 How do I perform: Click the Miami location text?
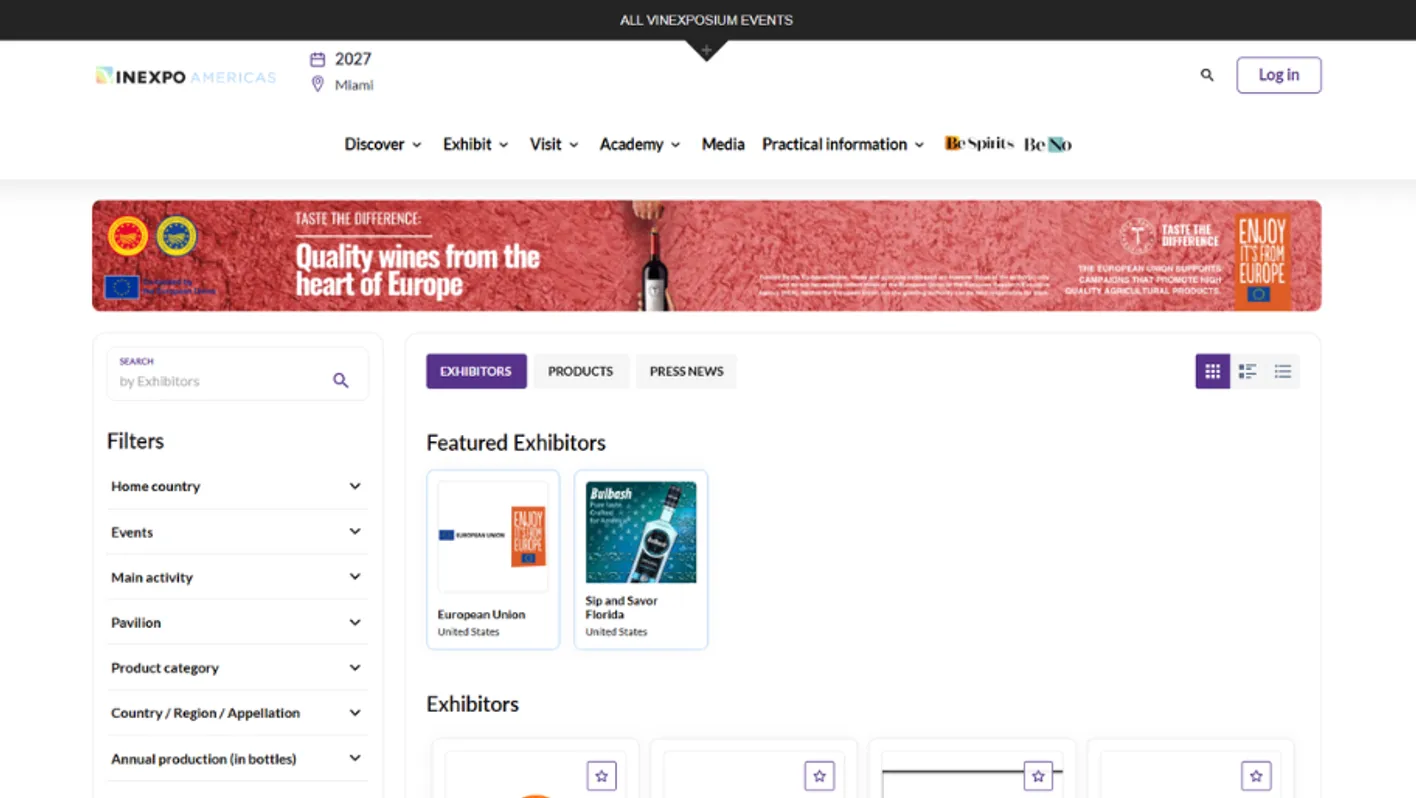coord(354,85)
